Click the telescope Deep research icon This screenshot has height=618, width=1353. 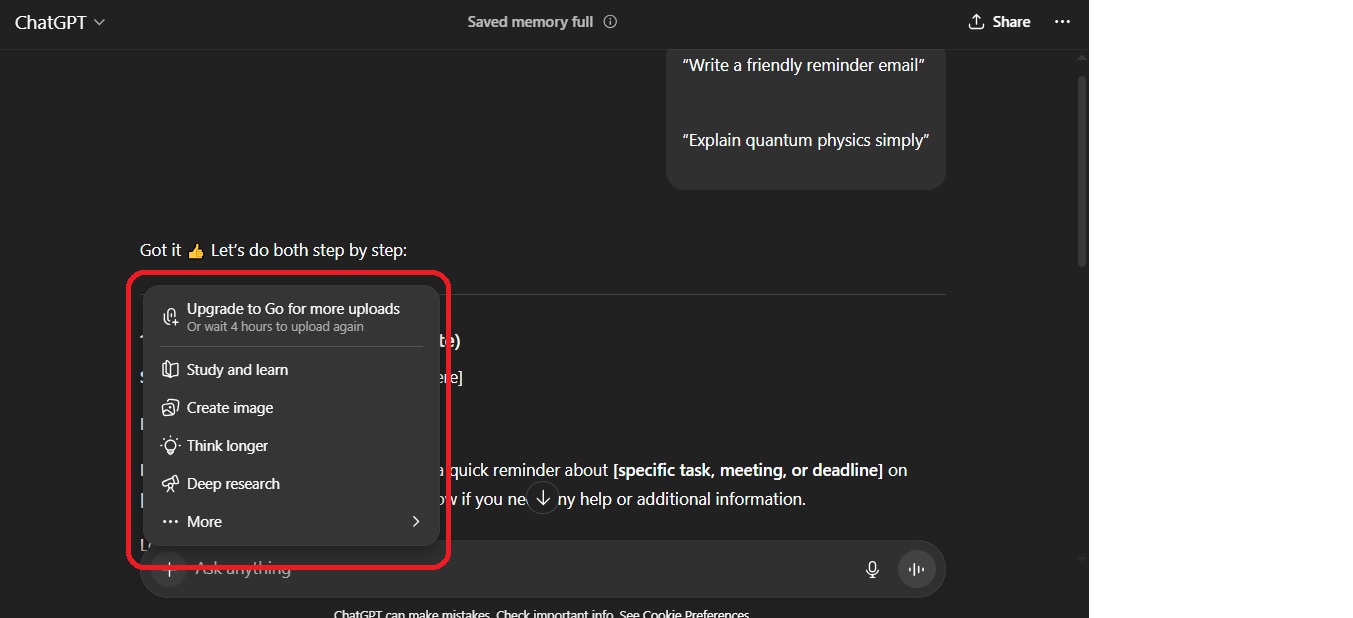click(x=171, y=484)
